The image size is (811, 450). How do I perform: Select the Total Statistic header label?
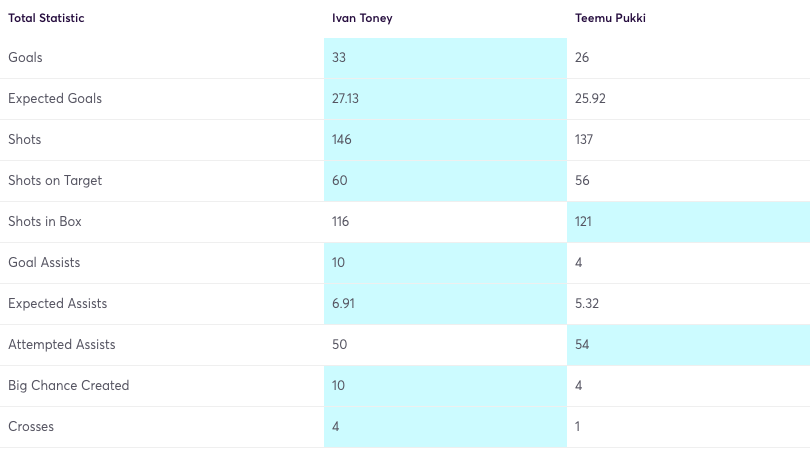pyautogui.click(x=47, y=18)
